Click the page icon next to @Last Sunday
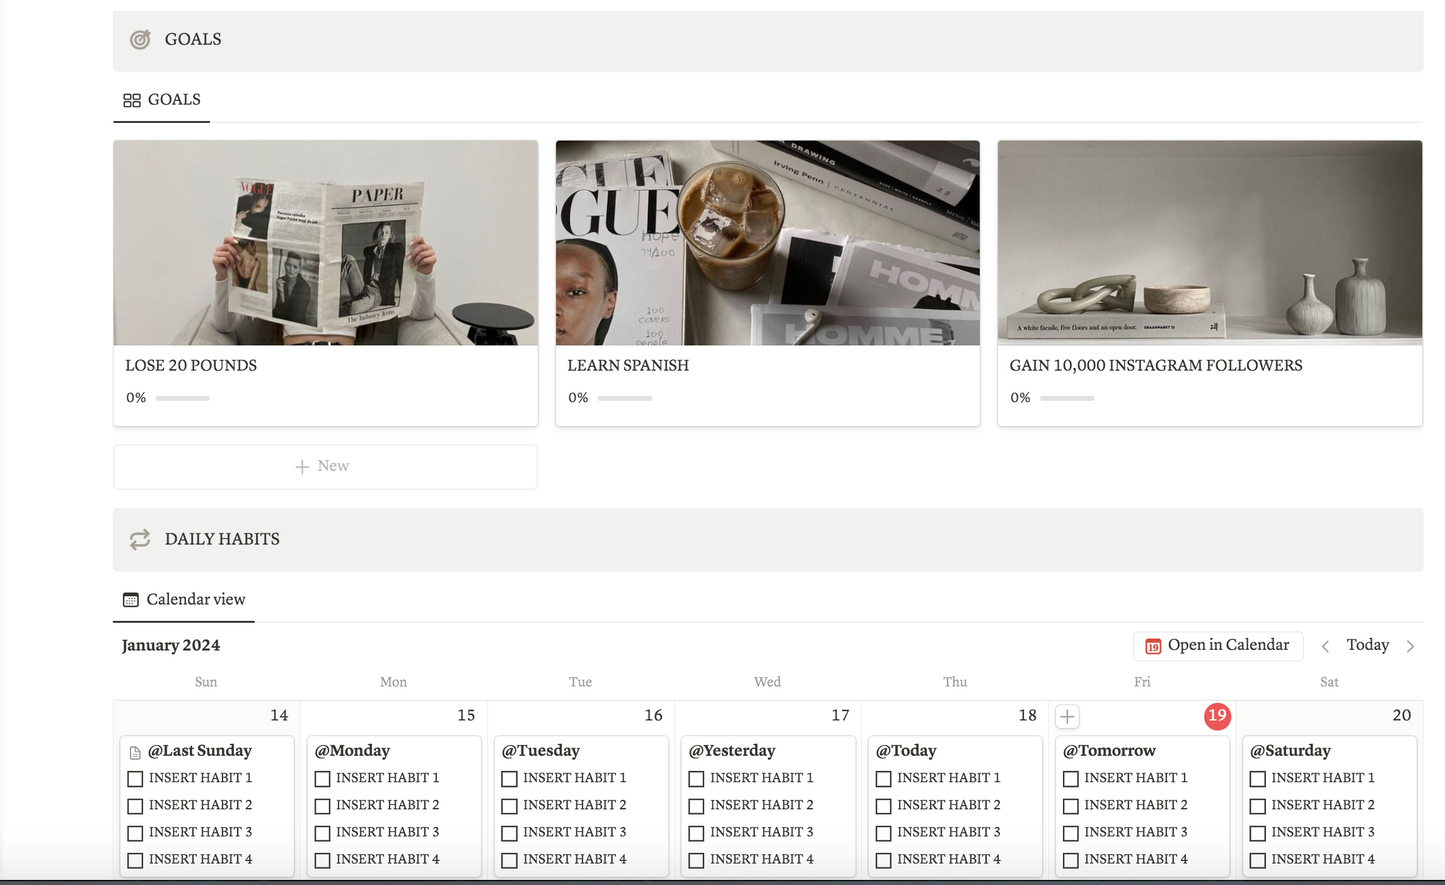 136,750
